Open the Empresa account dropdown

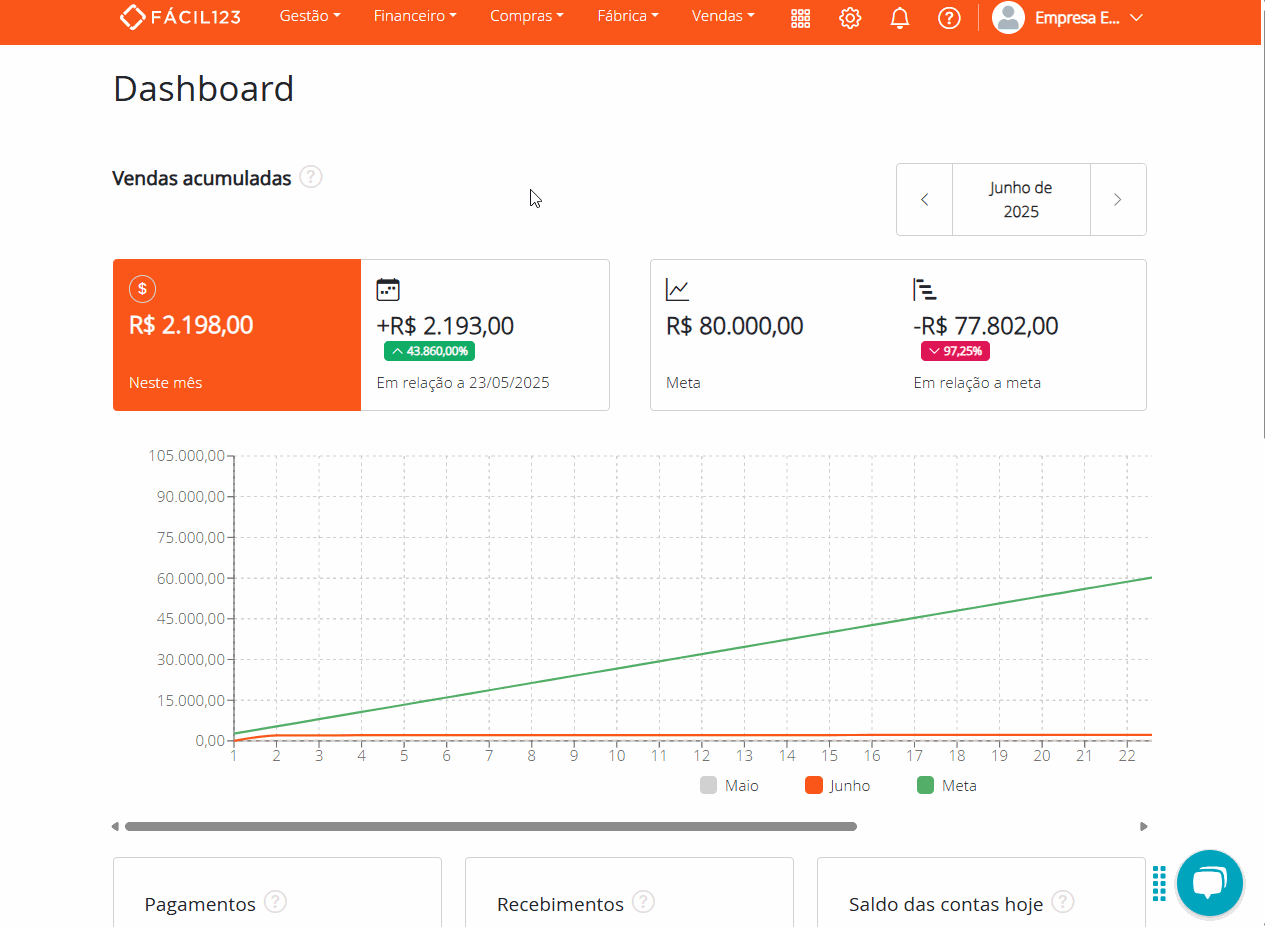[1067, 18]
